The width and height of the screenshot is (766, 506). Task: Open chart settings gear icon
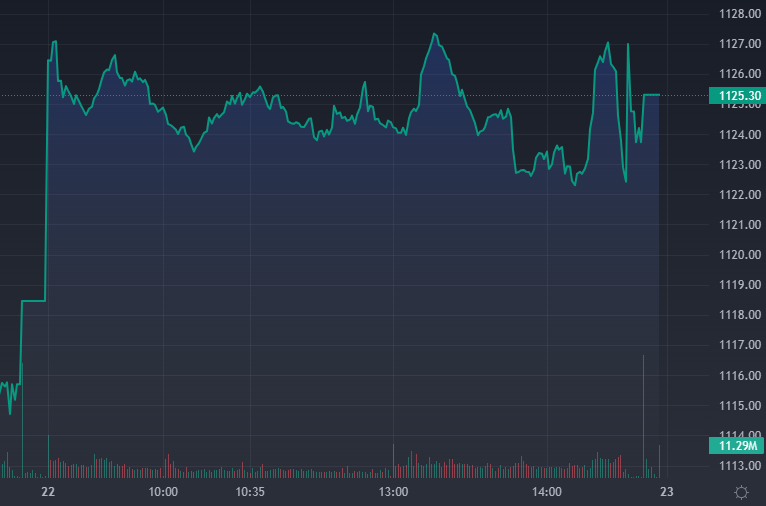(x=741, y=492)
